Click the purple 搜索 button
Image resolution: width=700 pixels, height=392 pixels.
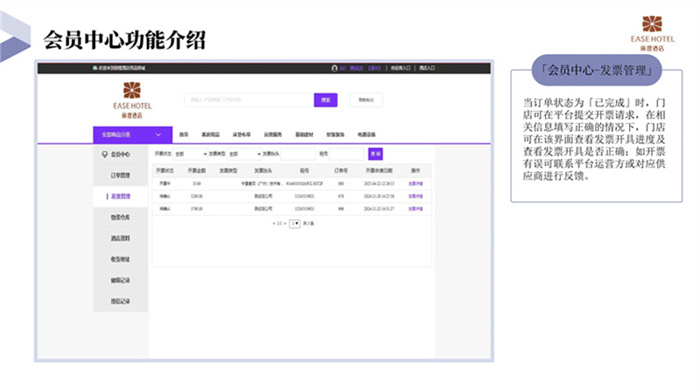click(325, 100)
